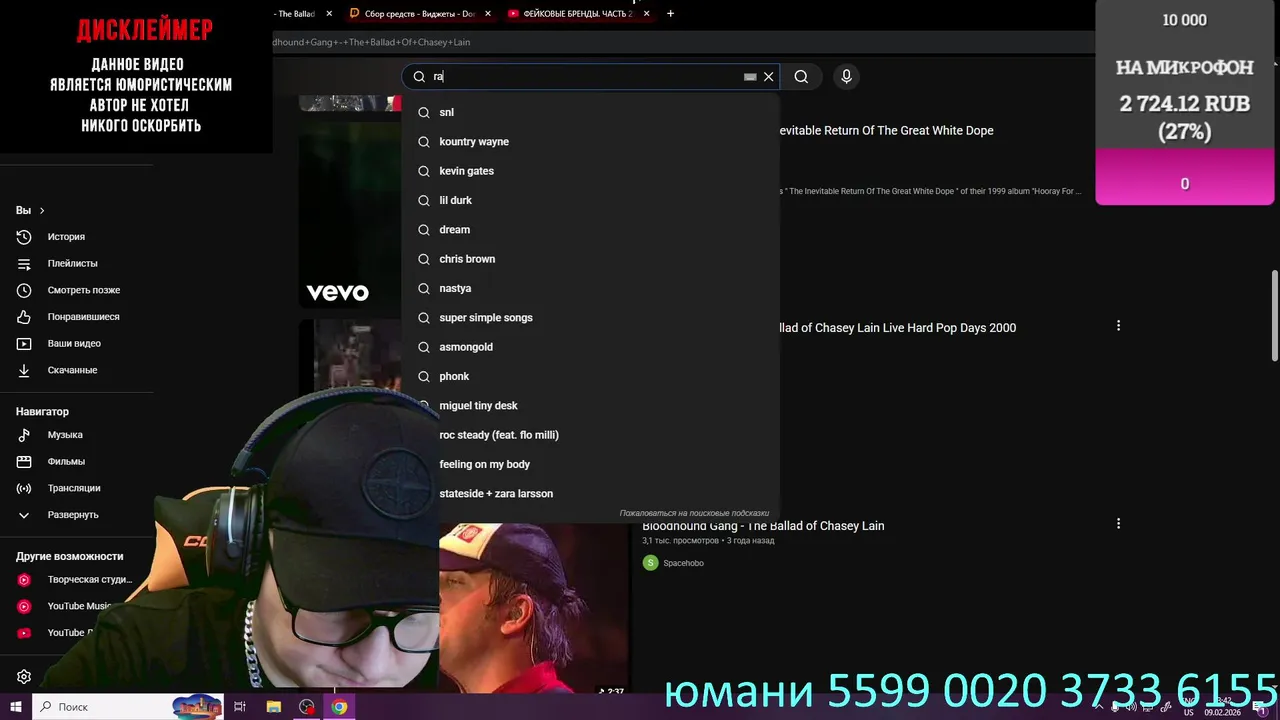Viewport: 1280px width, 720px height.
Task: Choose roc steady (feat. flo milli) suggestion
Action: (590, 435)
